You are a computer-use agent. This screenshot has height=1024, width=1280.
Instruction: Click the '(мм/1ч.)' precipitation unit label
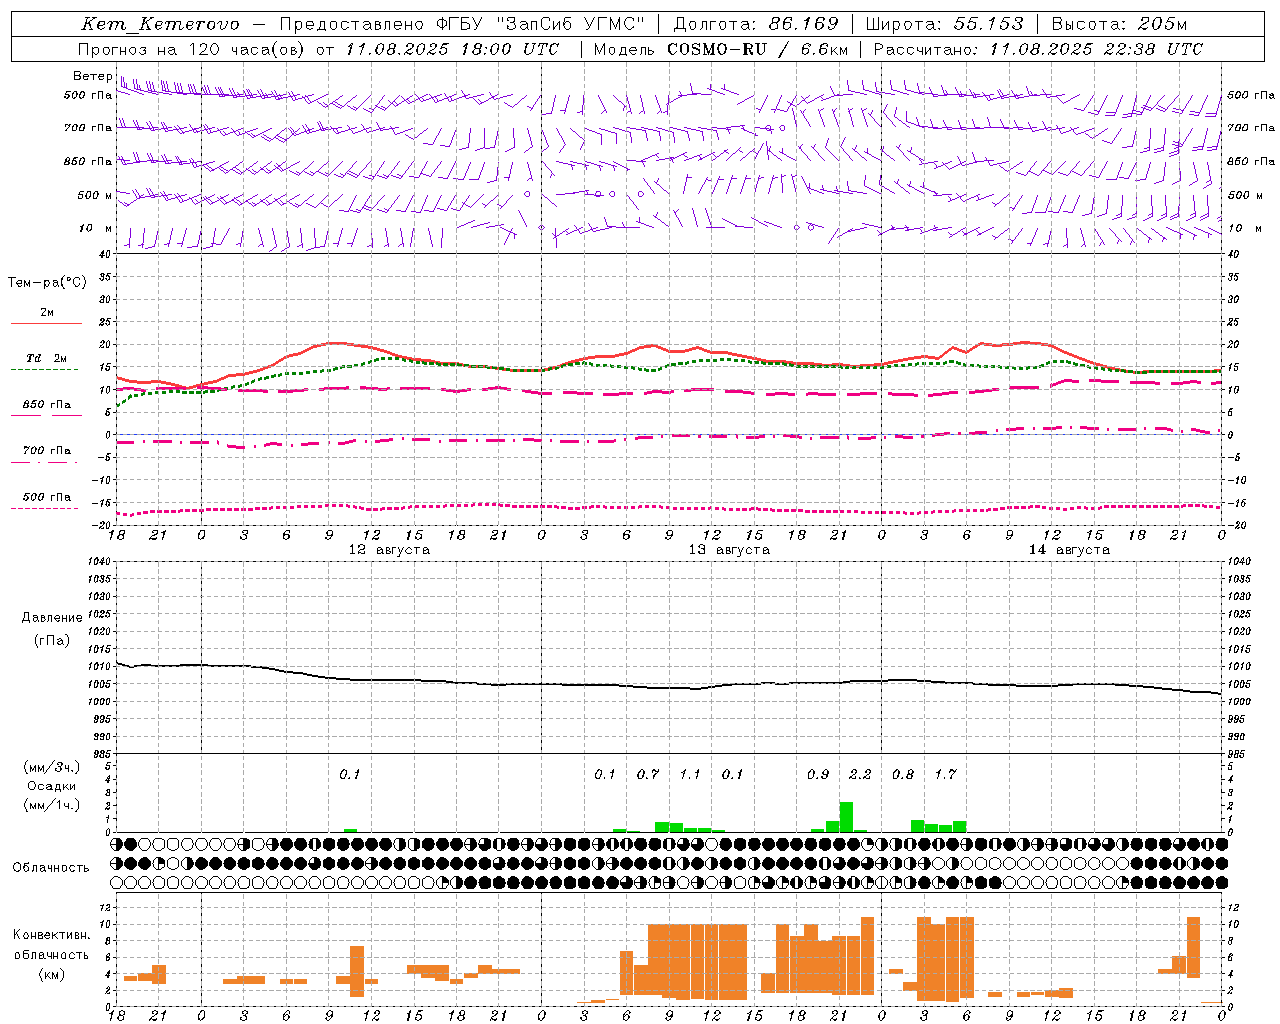click(52, 804)
